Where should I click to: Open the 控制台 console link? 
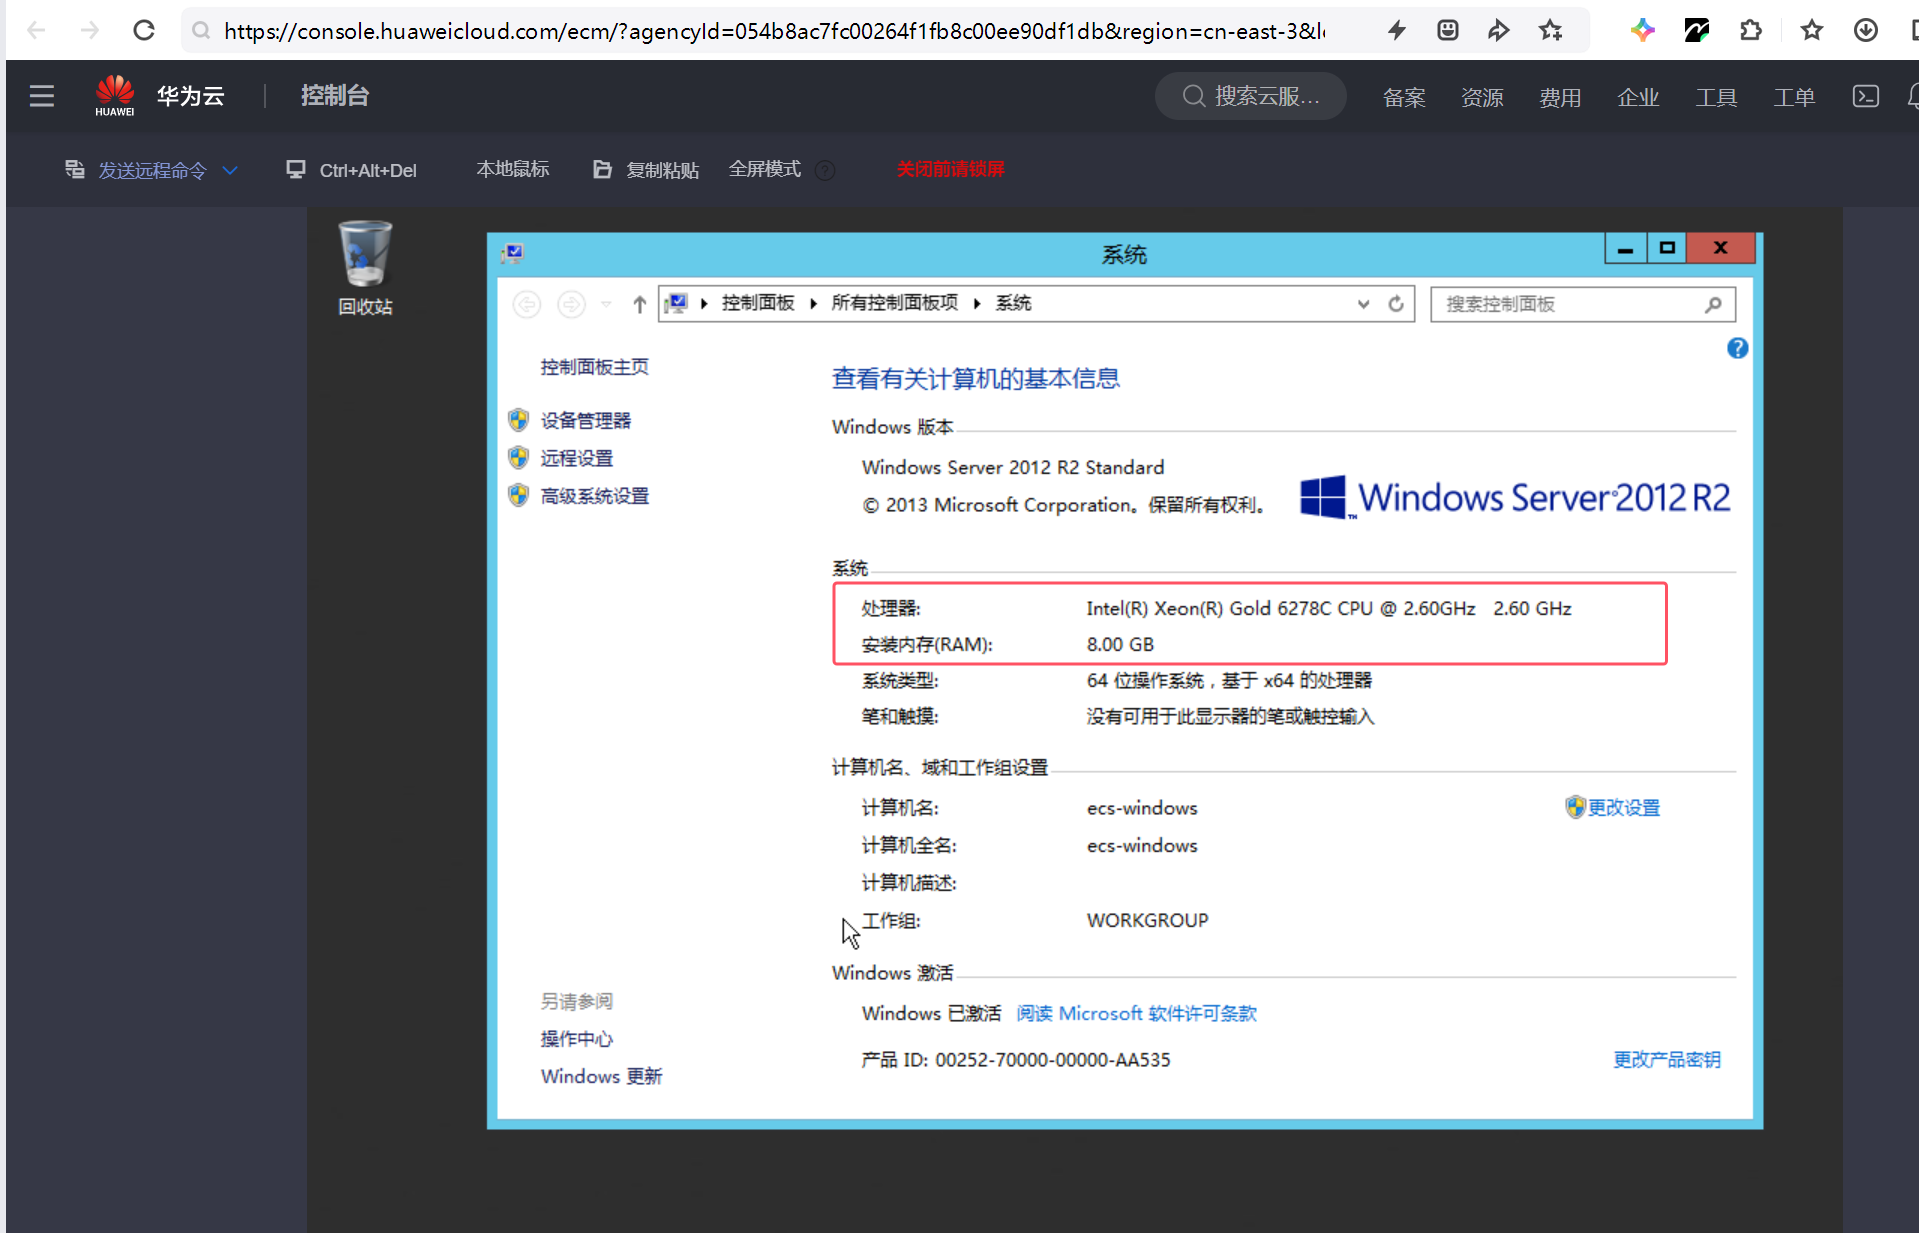pos(335,95)
